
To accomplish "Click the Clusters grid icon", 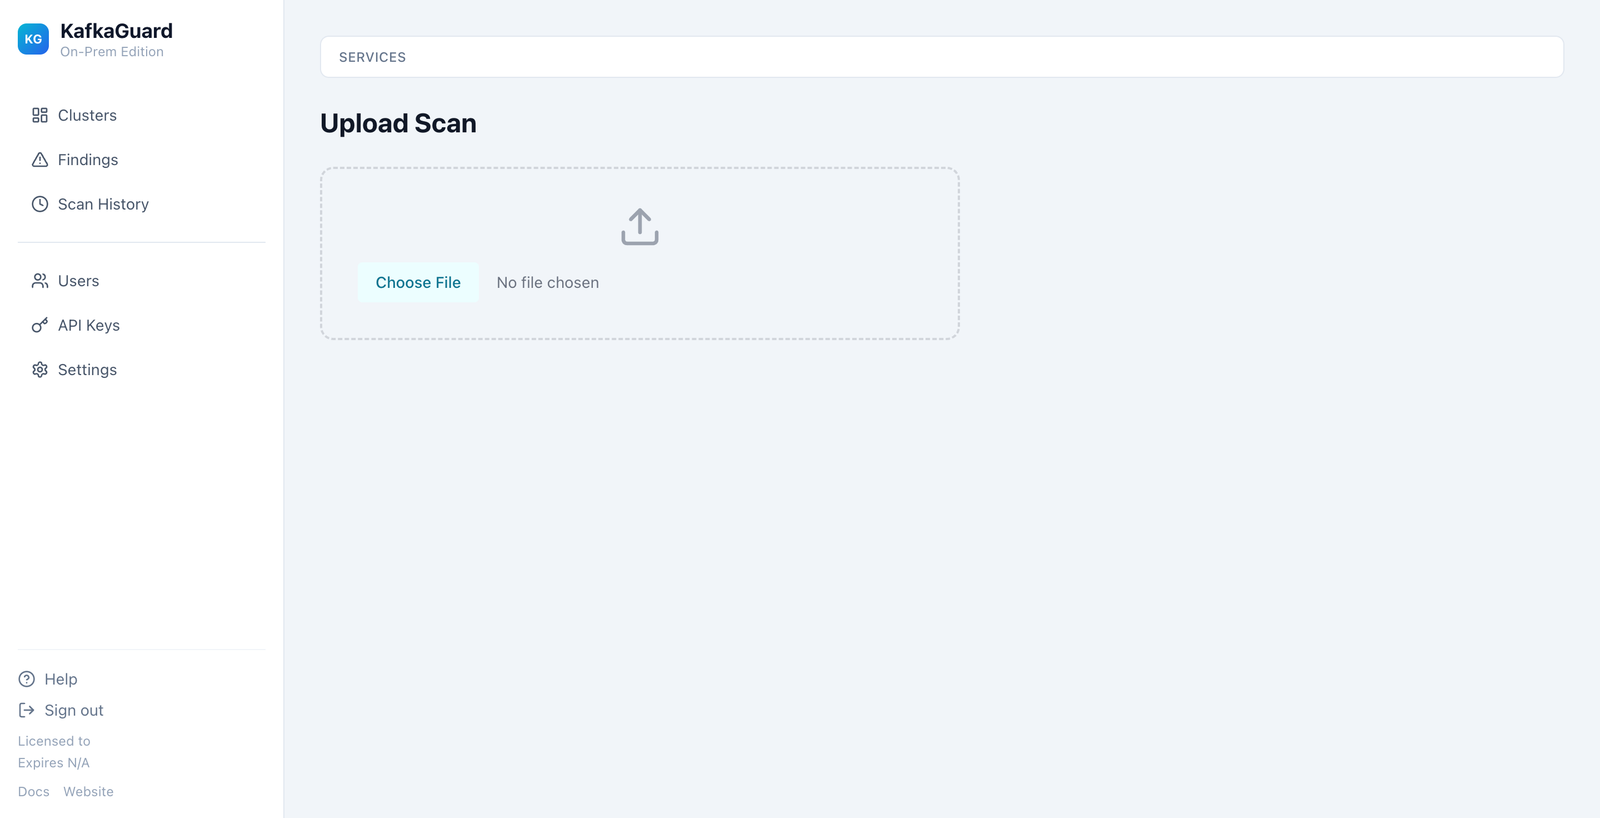I will pyautogui.click(x=40, y=115).
